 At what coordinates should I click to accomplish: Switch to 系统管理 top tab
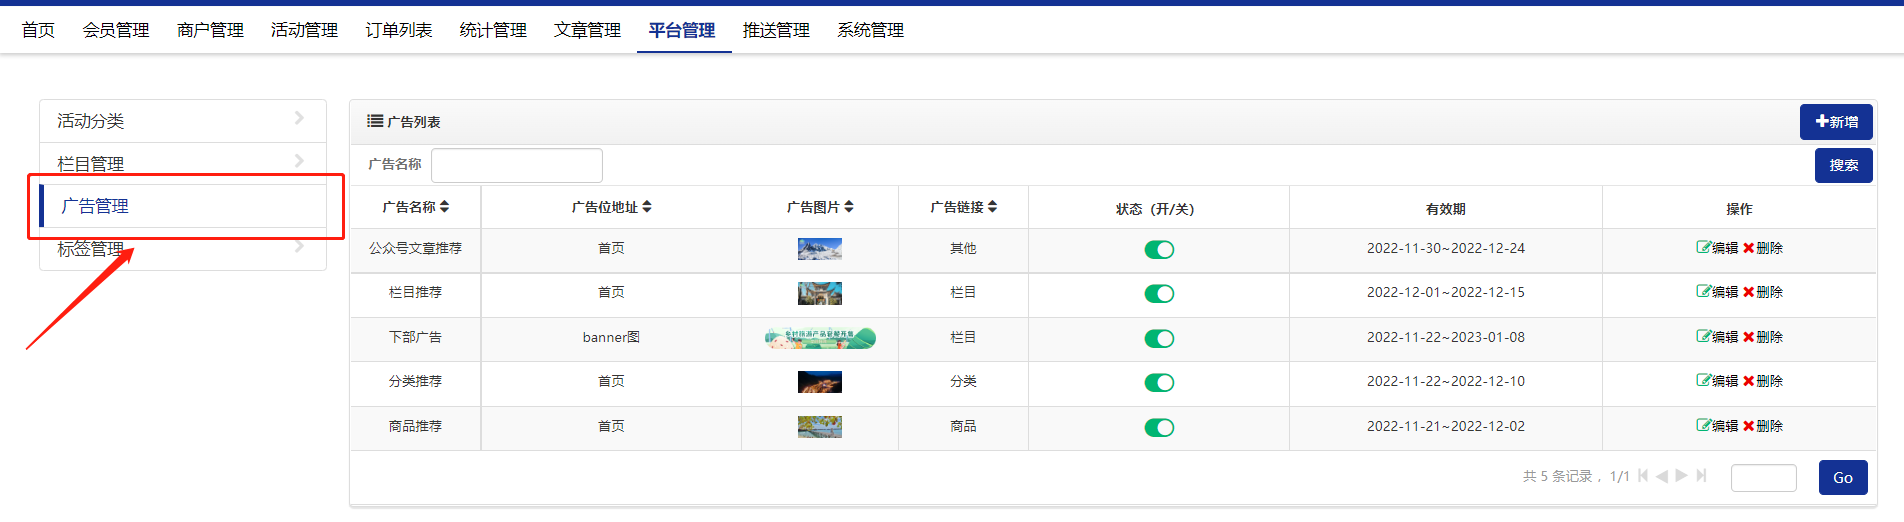(870, 31)
